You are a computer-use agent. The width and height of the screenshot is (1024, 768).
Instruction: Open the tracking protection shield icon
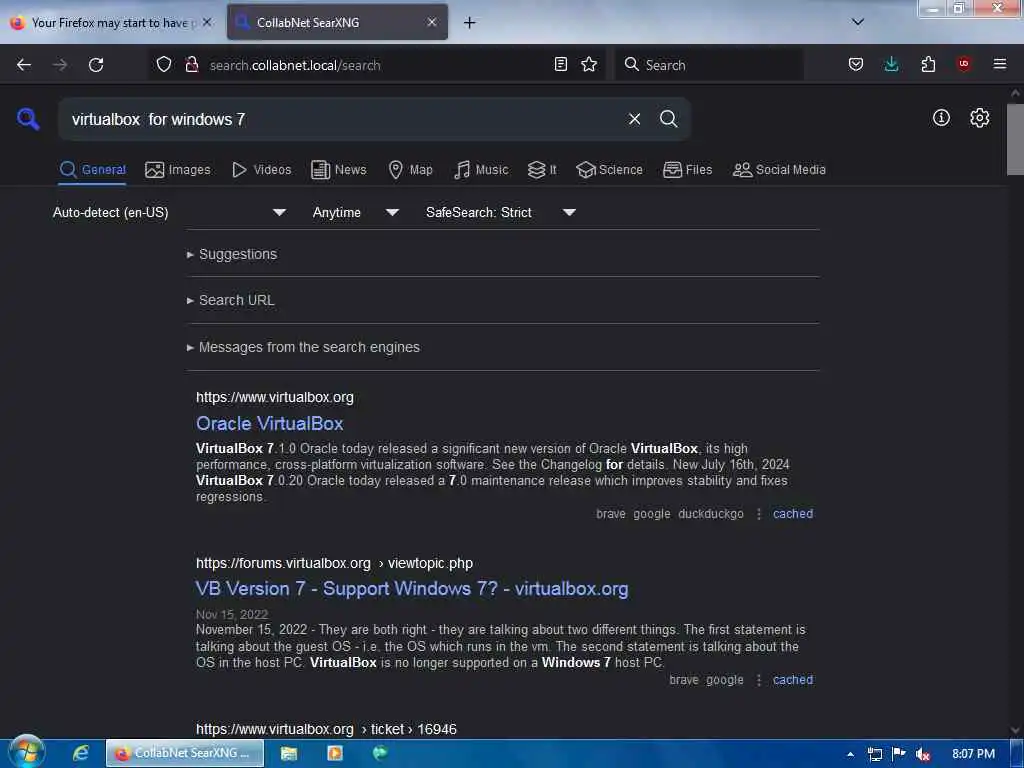point(164,64)
